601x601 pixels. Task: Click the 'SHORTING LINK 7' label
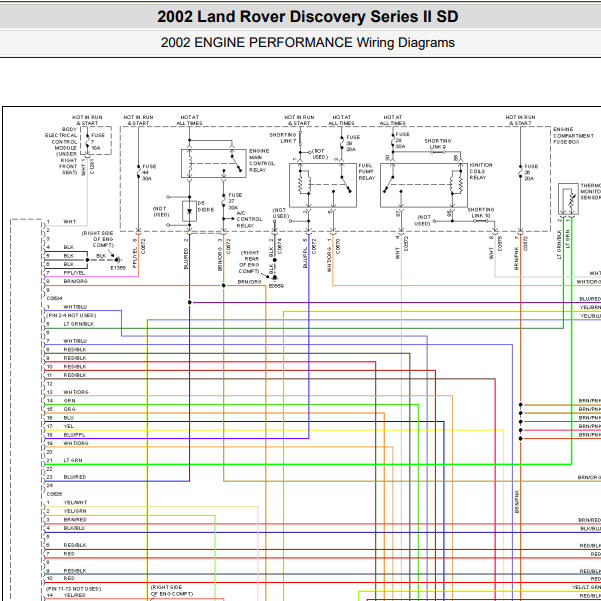coord(283,138)
